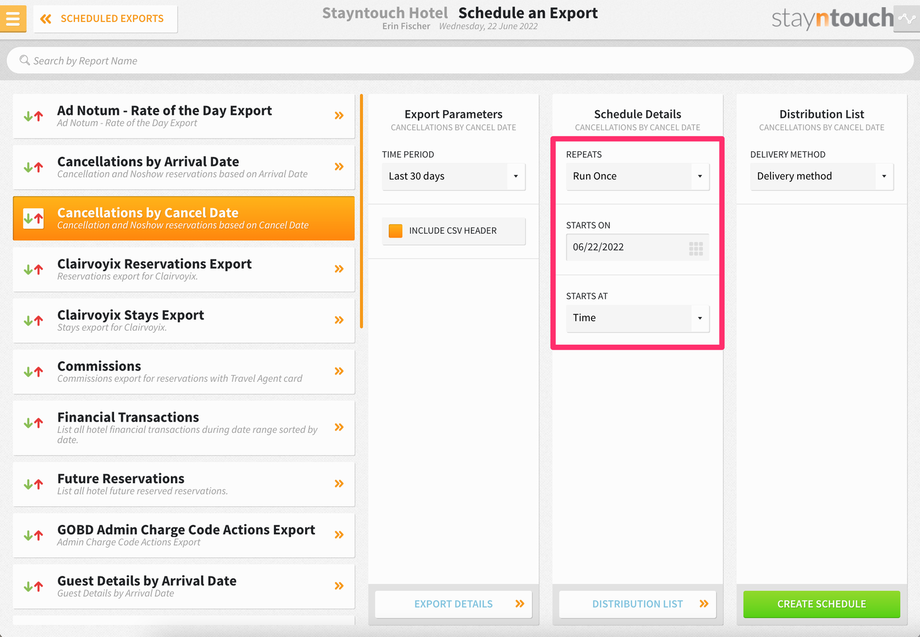The height and width of the screenshot is (637, 920).
Task: Focus the Search by Report Name field
Action: tap(460, 60)
